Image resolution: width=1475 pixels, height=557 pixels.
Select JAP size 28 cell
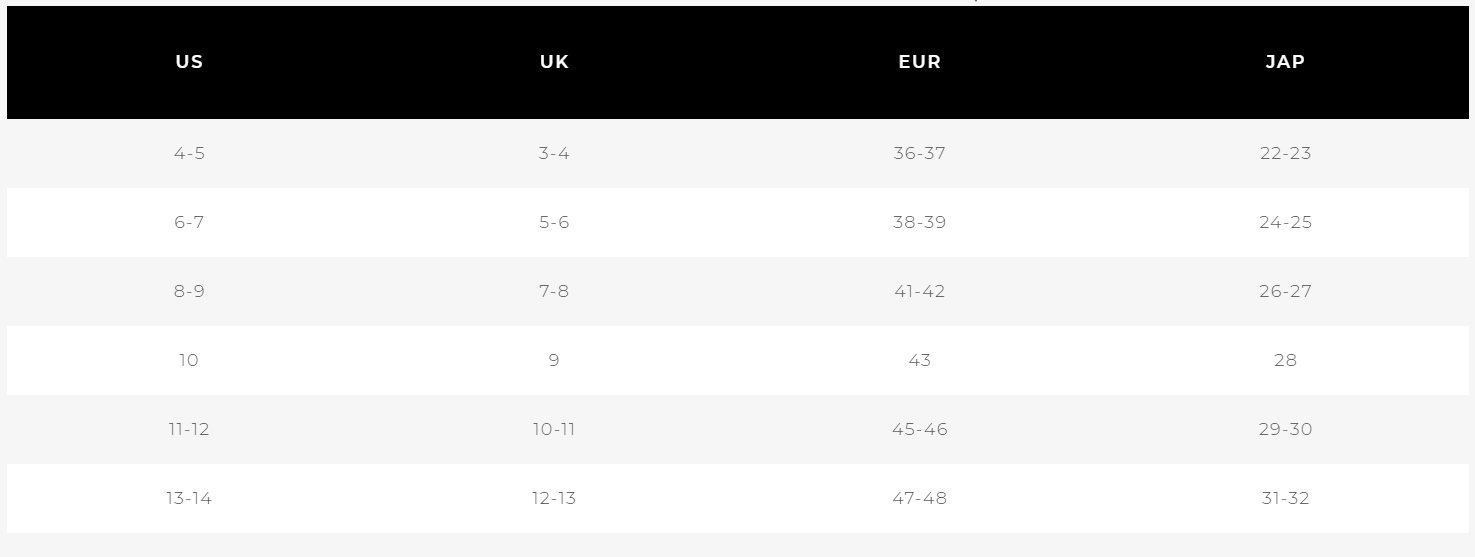(1285, 361)
